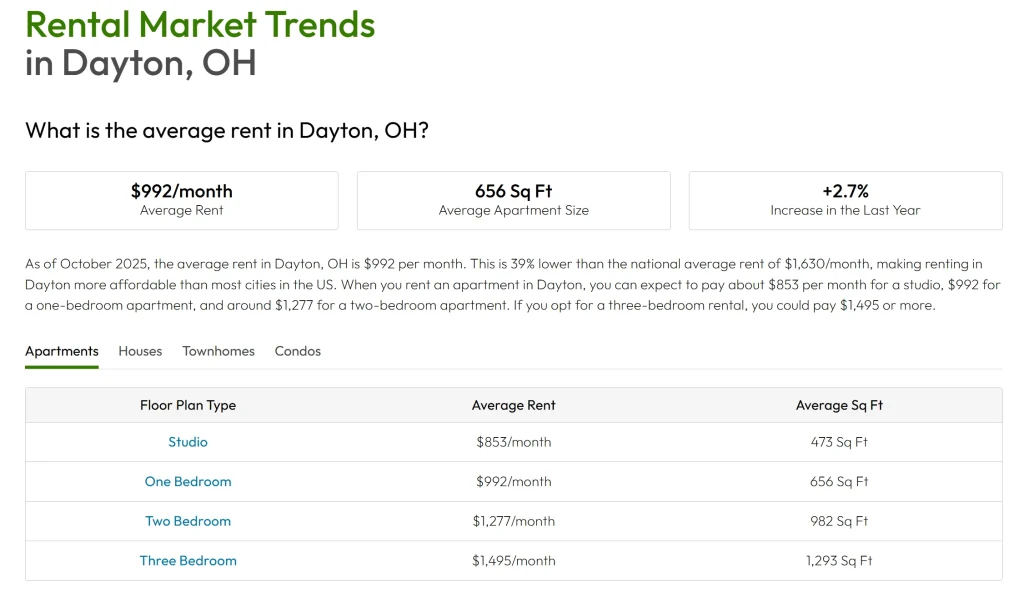Image resolution: width=1024 pixels, height=593 pixels.
Task: Click the +2.7% Increase in the Last Year card
Action: (x=846, y=200)
